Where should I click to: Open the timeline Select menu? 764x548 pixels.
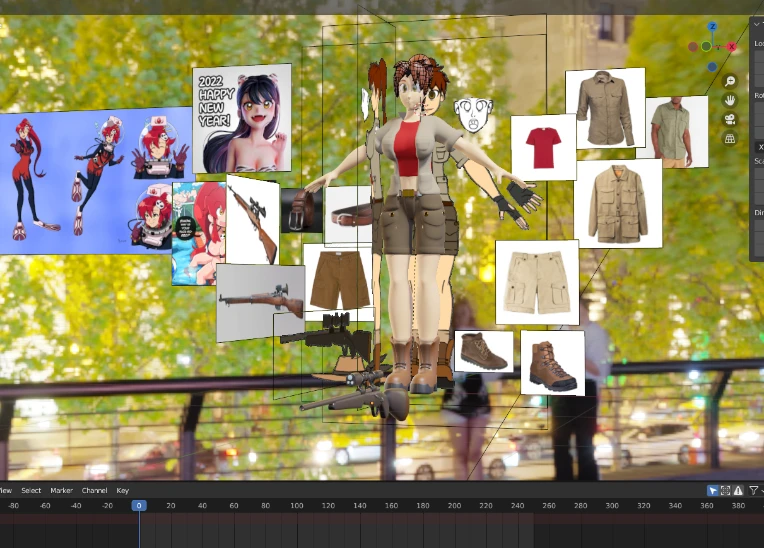coord(31,491)
